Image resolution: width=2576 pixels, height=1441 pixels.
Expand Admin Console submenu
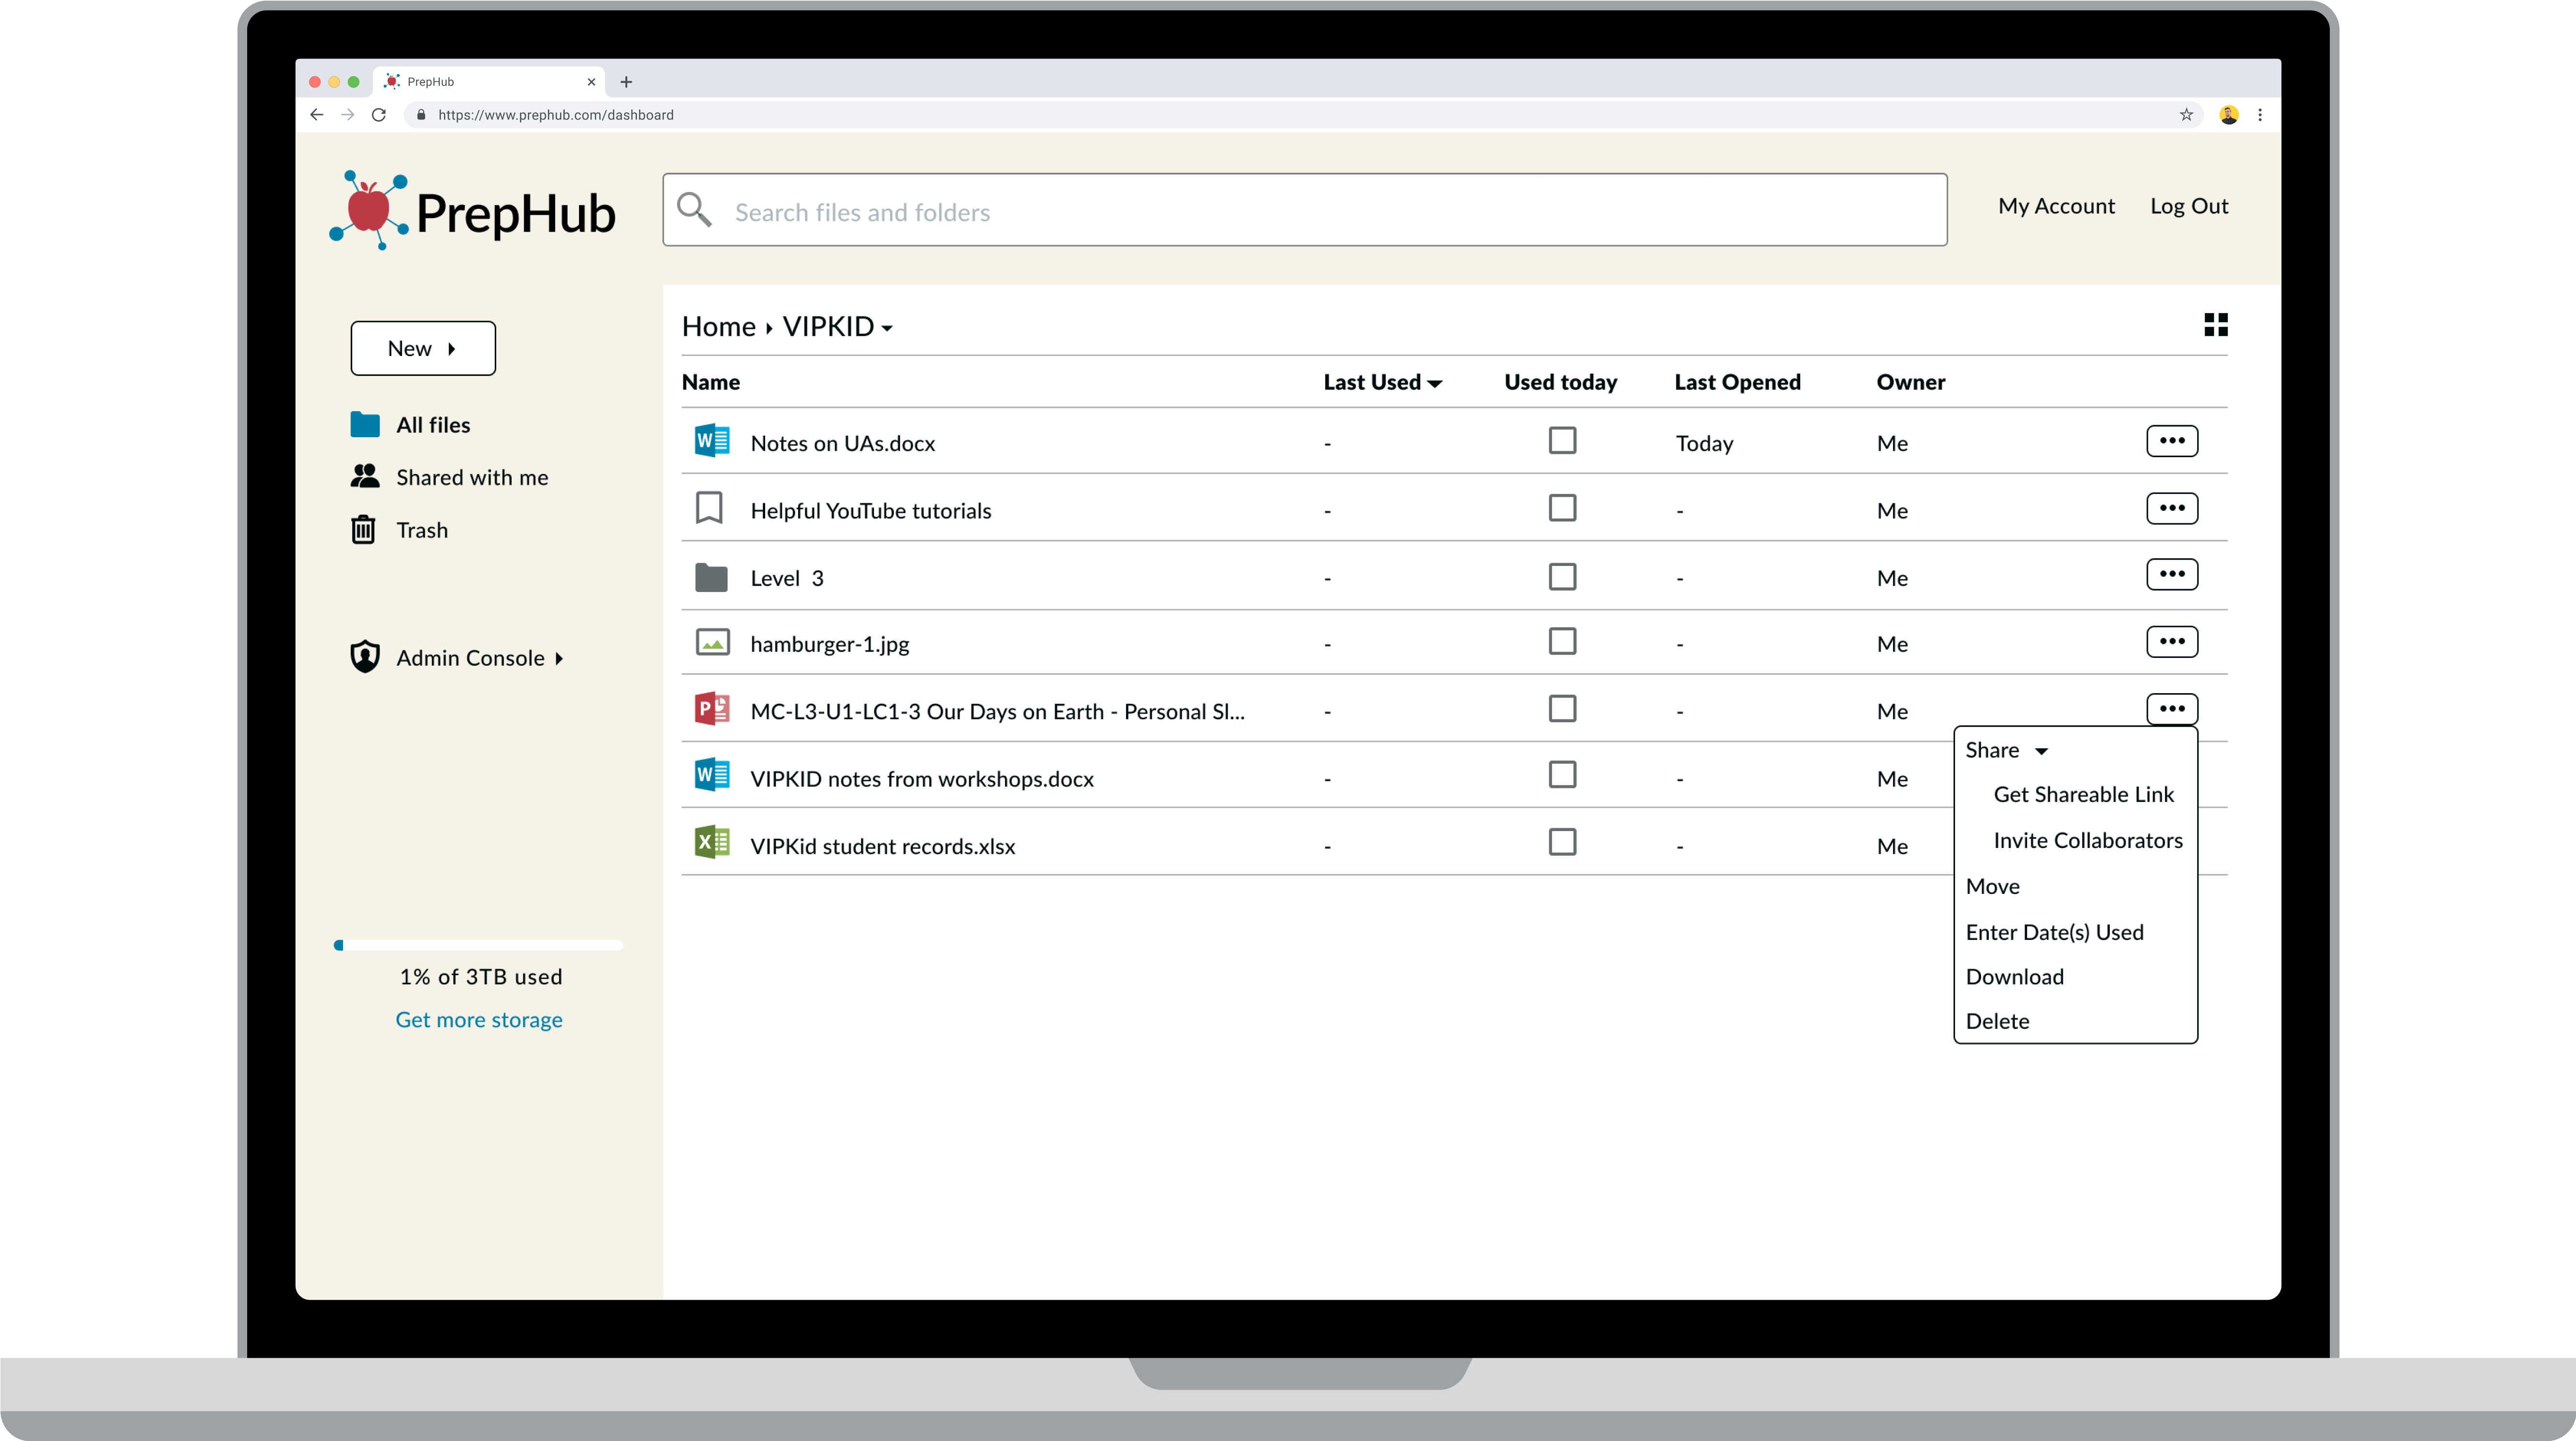click(559, 658)
